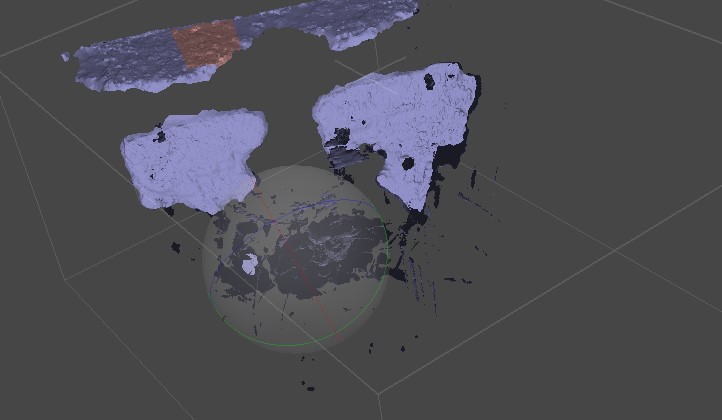Select the orange highlighted patch on the top mesh
The image size is (722, 420).
tap(207, 43)
